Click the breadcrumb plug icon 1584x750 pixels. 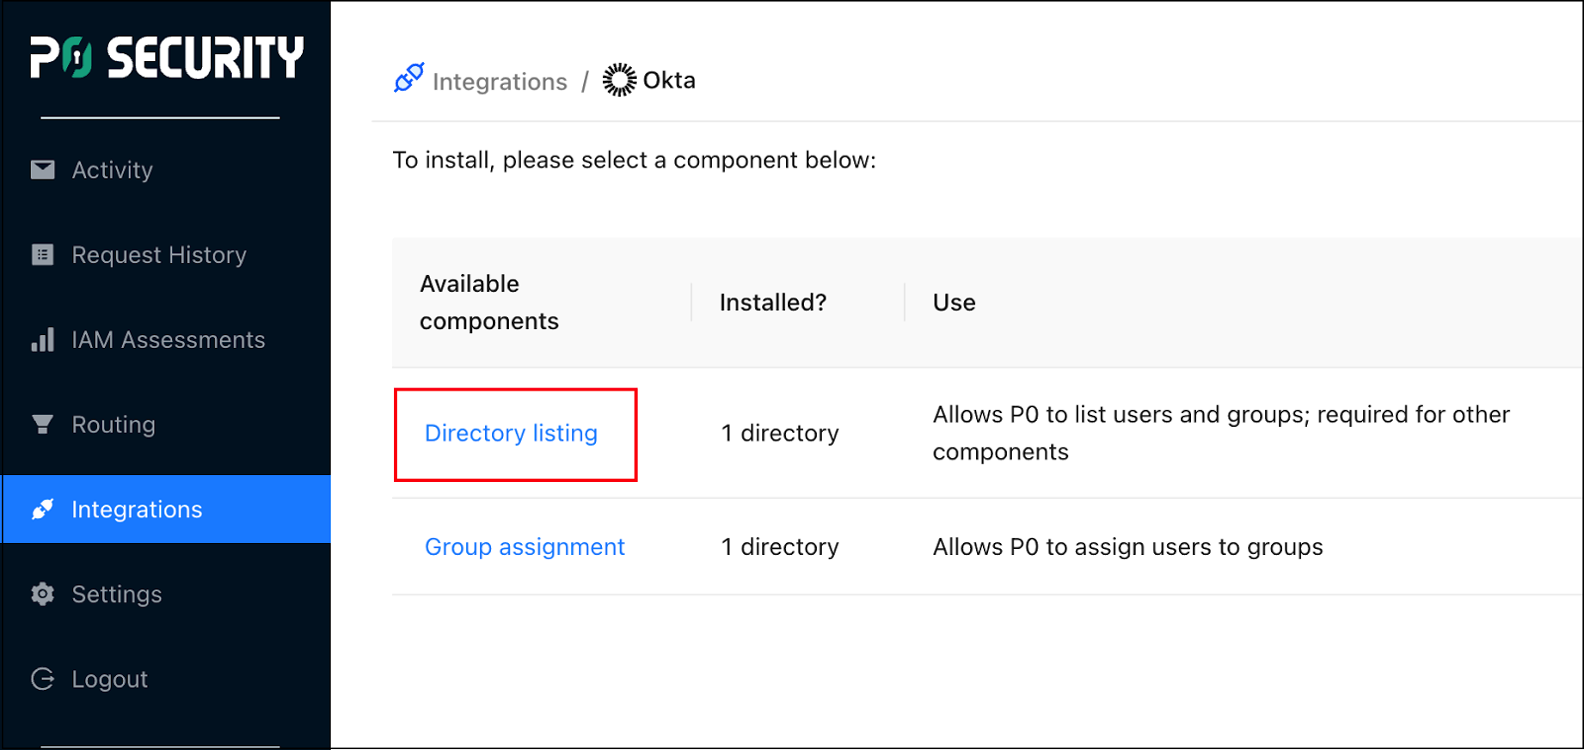pyautogui.click(x=408, y=78)
